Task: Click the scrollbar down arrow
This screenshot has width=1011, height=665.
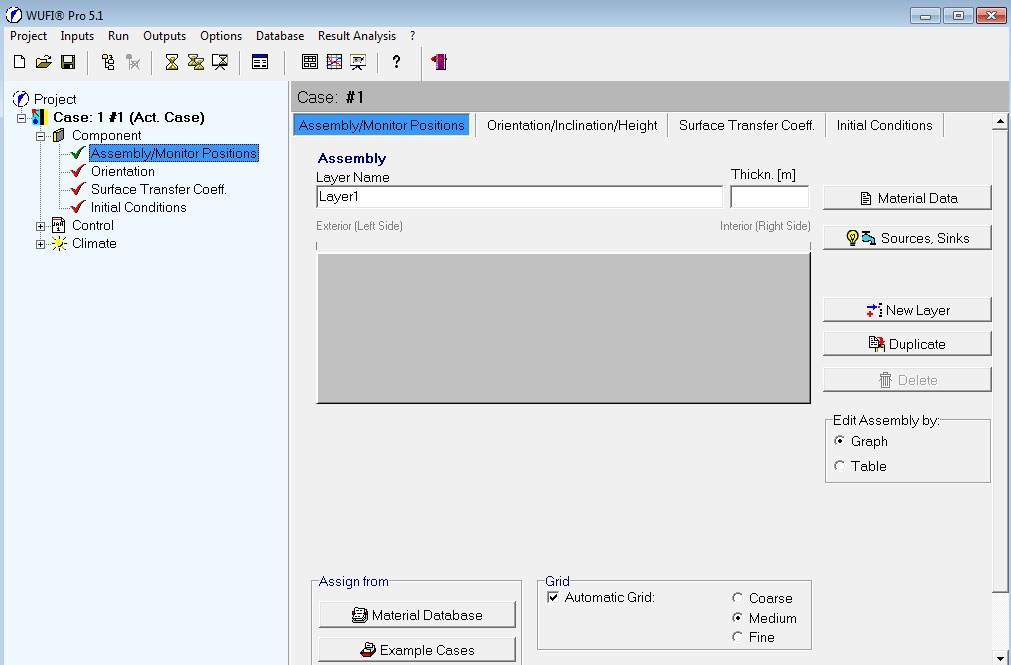Action: (1000, 658)
